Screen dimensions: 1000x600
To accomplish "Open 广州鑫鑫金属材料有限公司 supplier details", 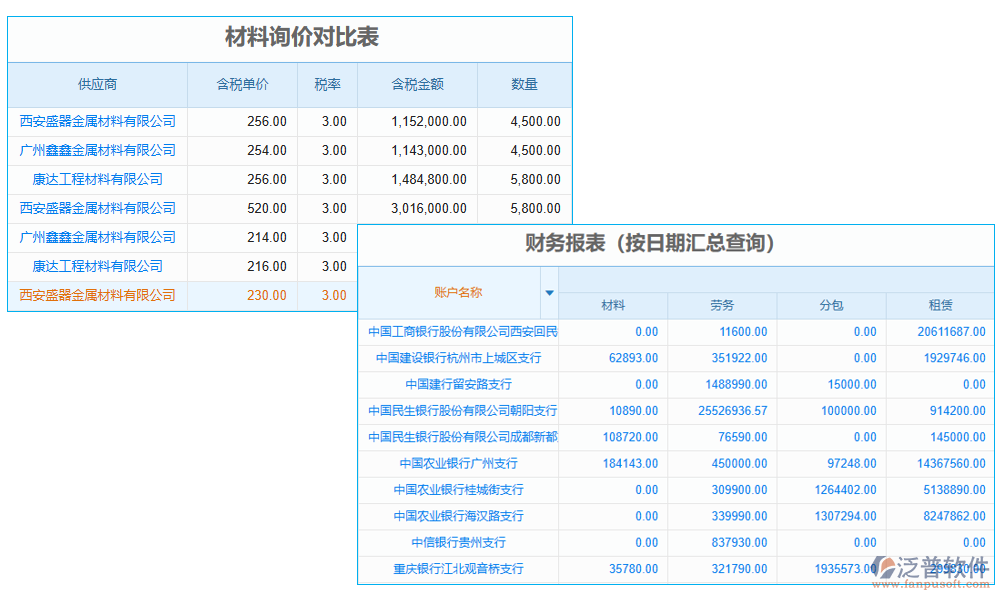I will point(96,150).
